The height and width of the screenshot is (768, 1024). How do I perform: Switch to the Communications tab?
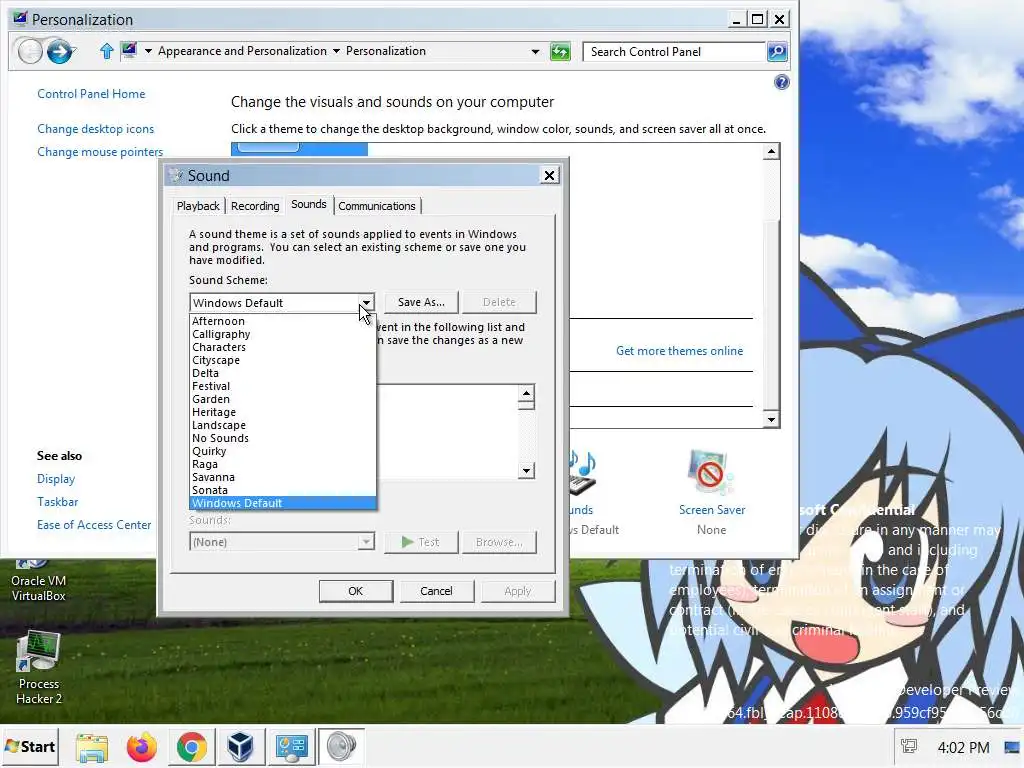point(377,206)
